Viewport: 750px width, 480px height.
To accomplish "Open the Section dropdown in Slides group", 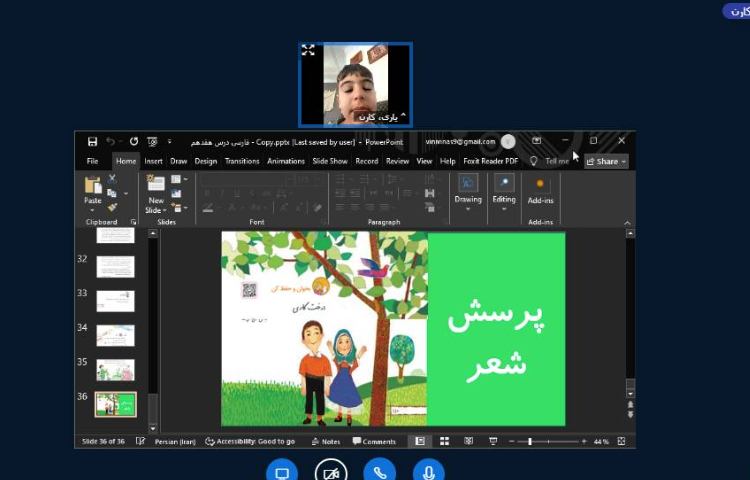I will click(179, 208).
